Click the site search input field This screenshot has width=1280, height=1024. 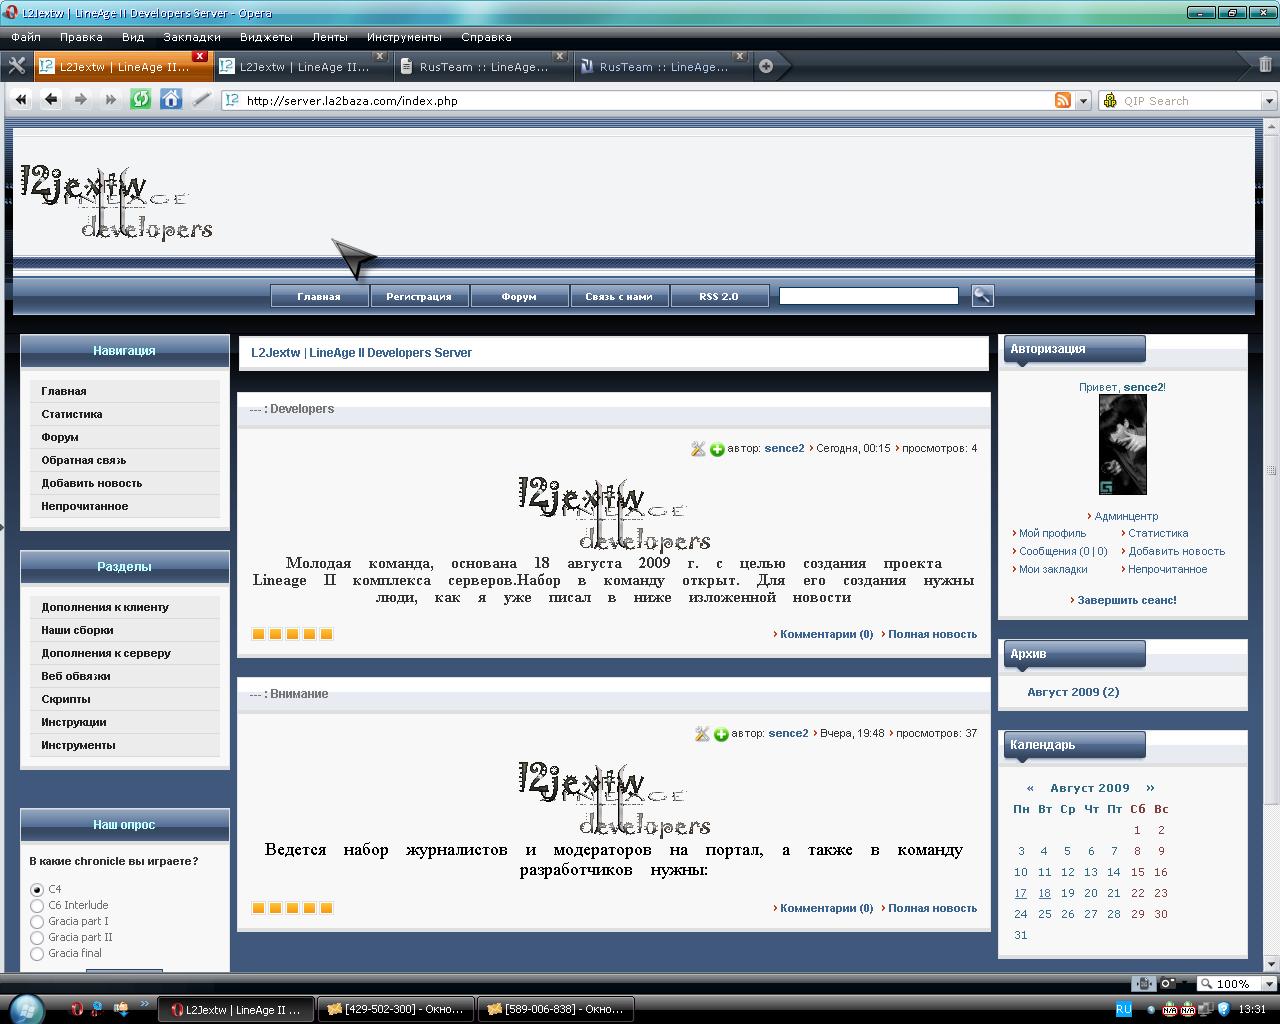(x=868, y=296)
